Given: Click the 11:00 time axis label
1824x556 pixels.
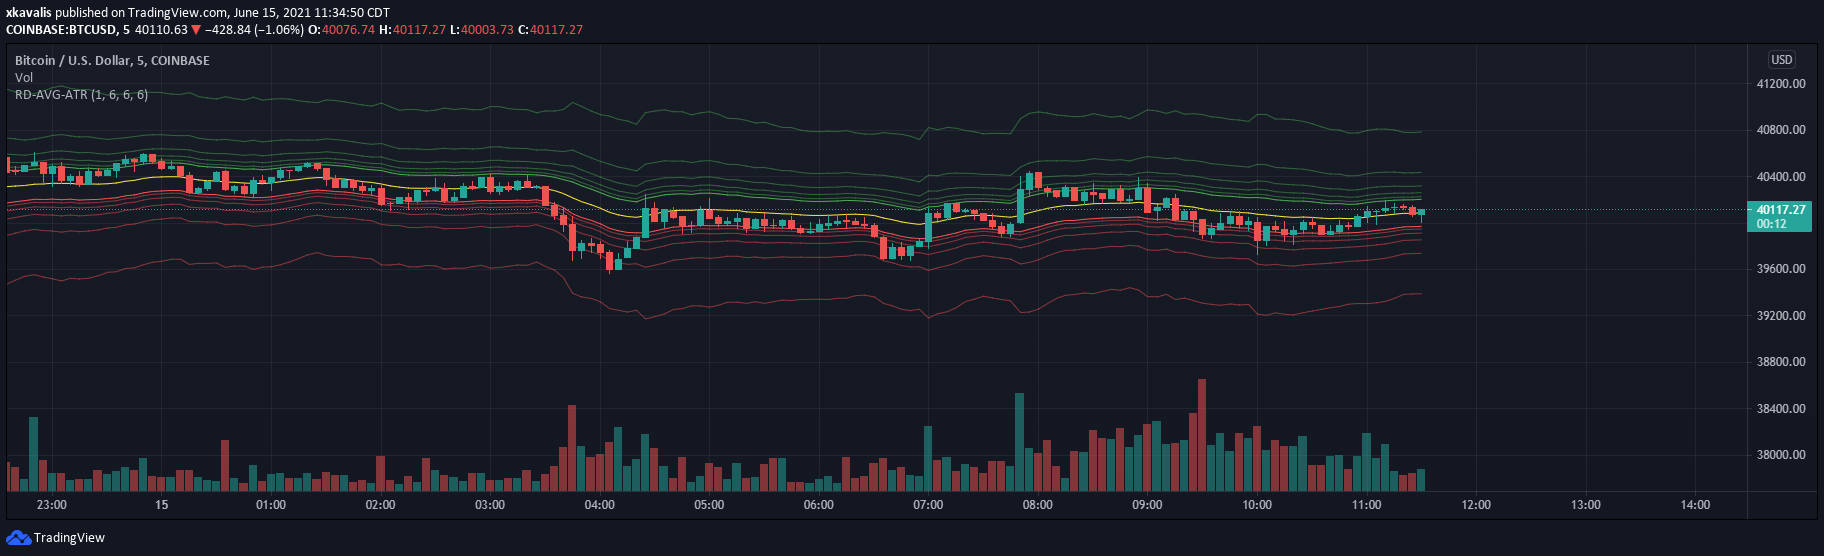Looking at the screenshot, I should pyautogui.click(x=1367, y=505).
